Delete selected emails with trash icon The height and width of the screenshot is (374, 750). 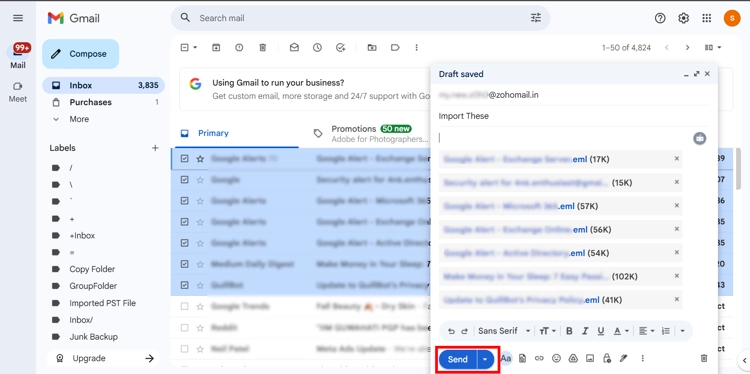pos(263,47)
